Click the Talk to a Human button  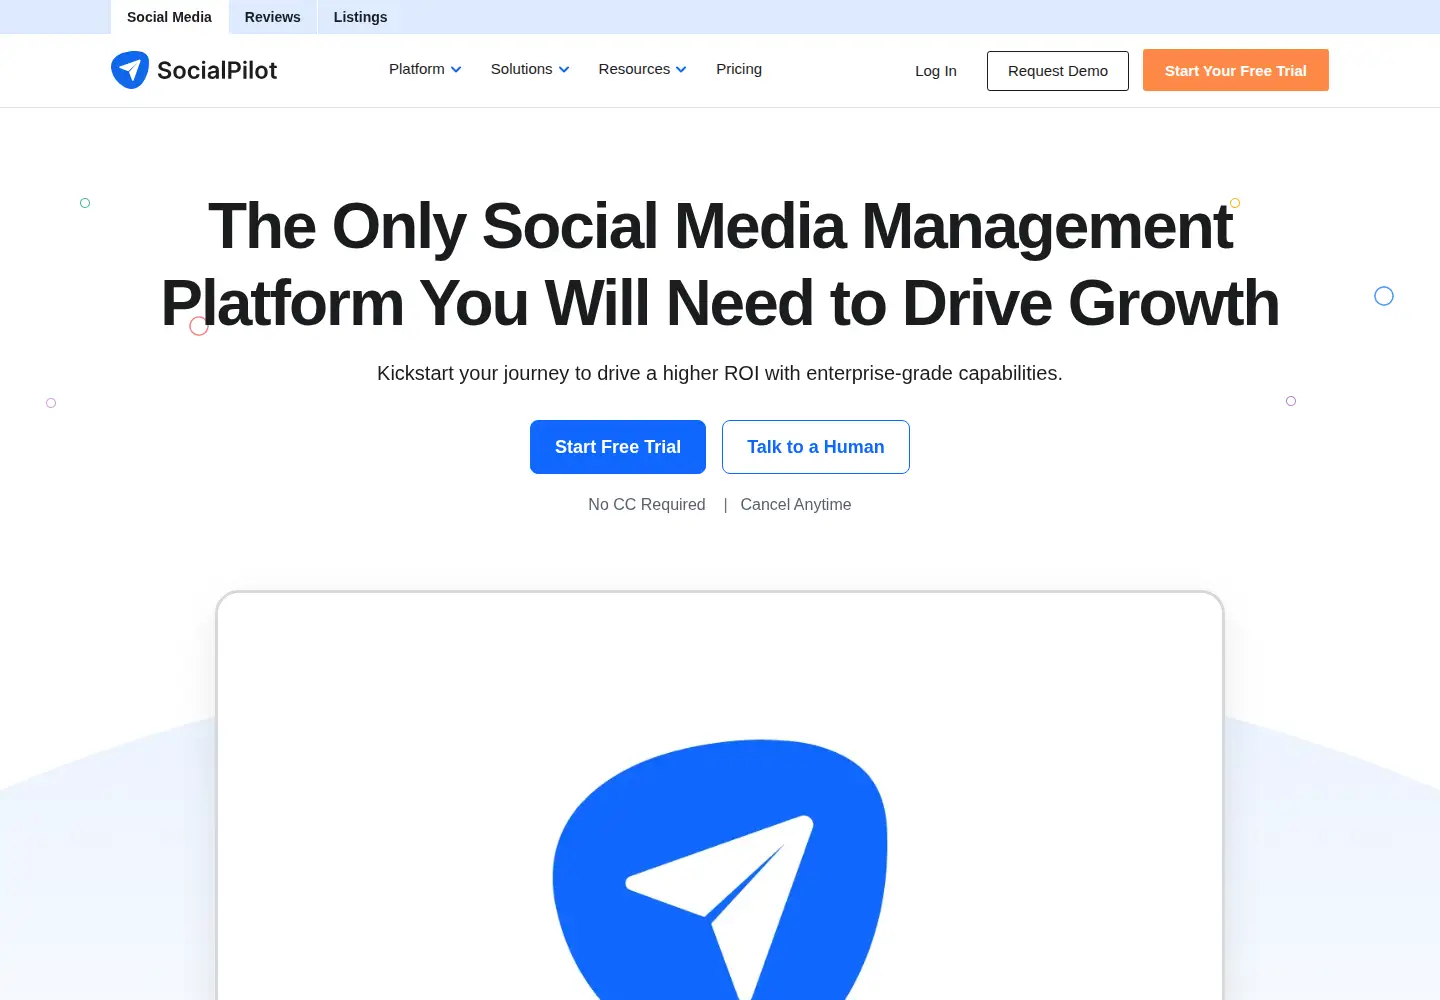816,447
